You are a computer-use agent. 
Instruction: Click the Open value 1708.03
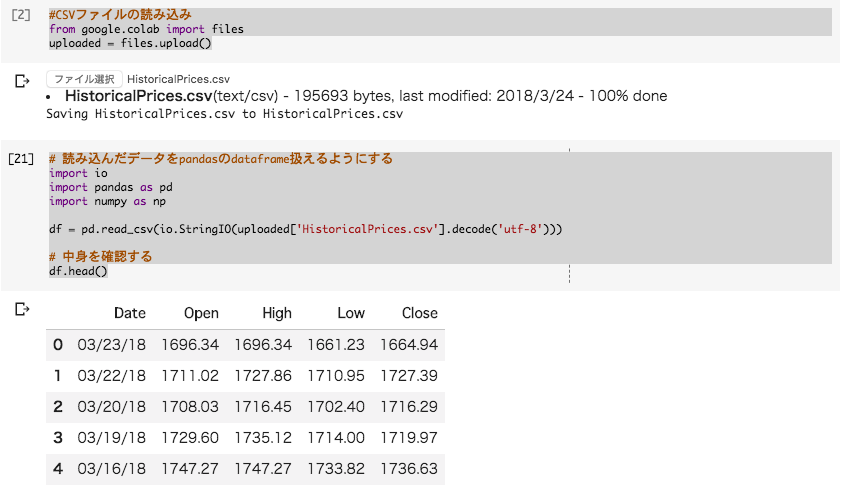point(190,407)
